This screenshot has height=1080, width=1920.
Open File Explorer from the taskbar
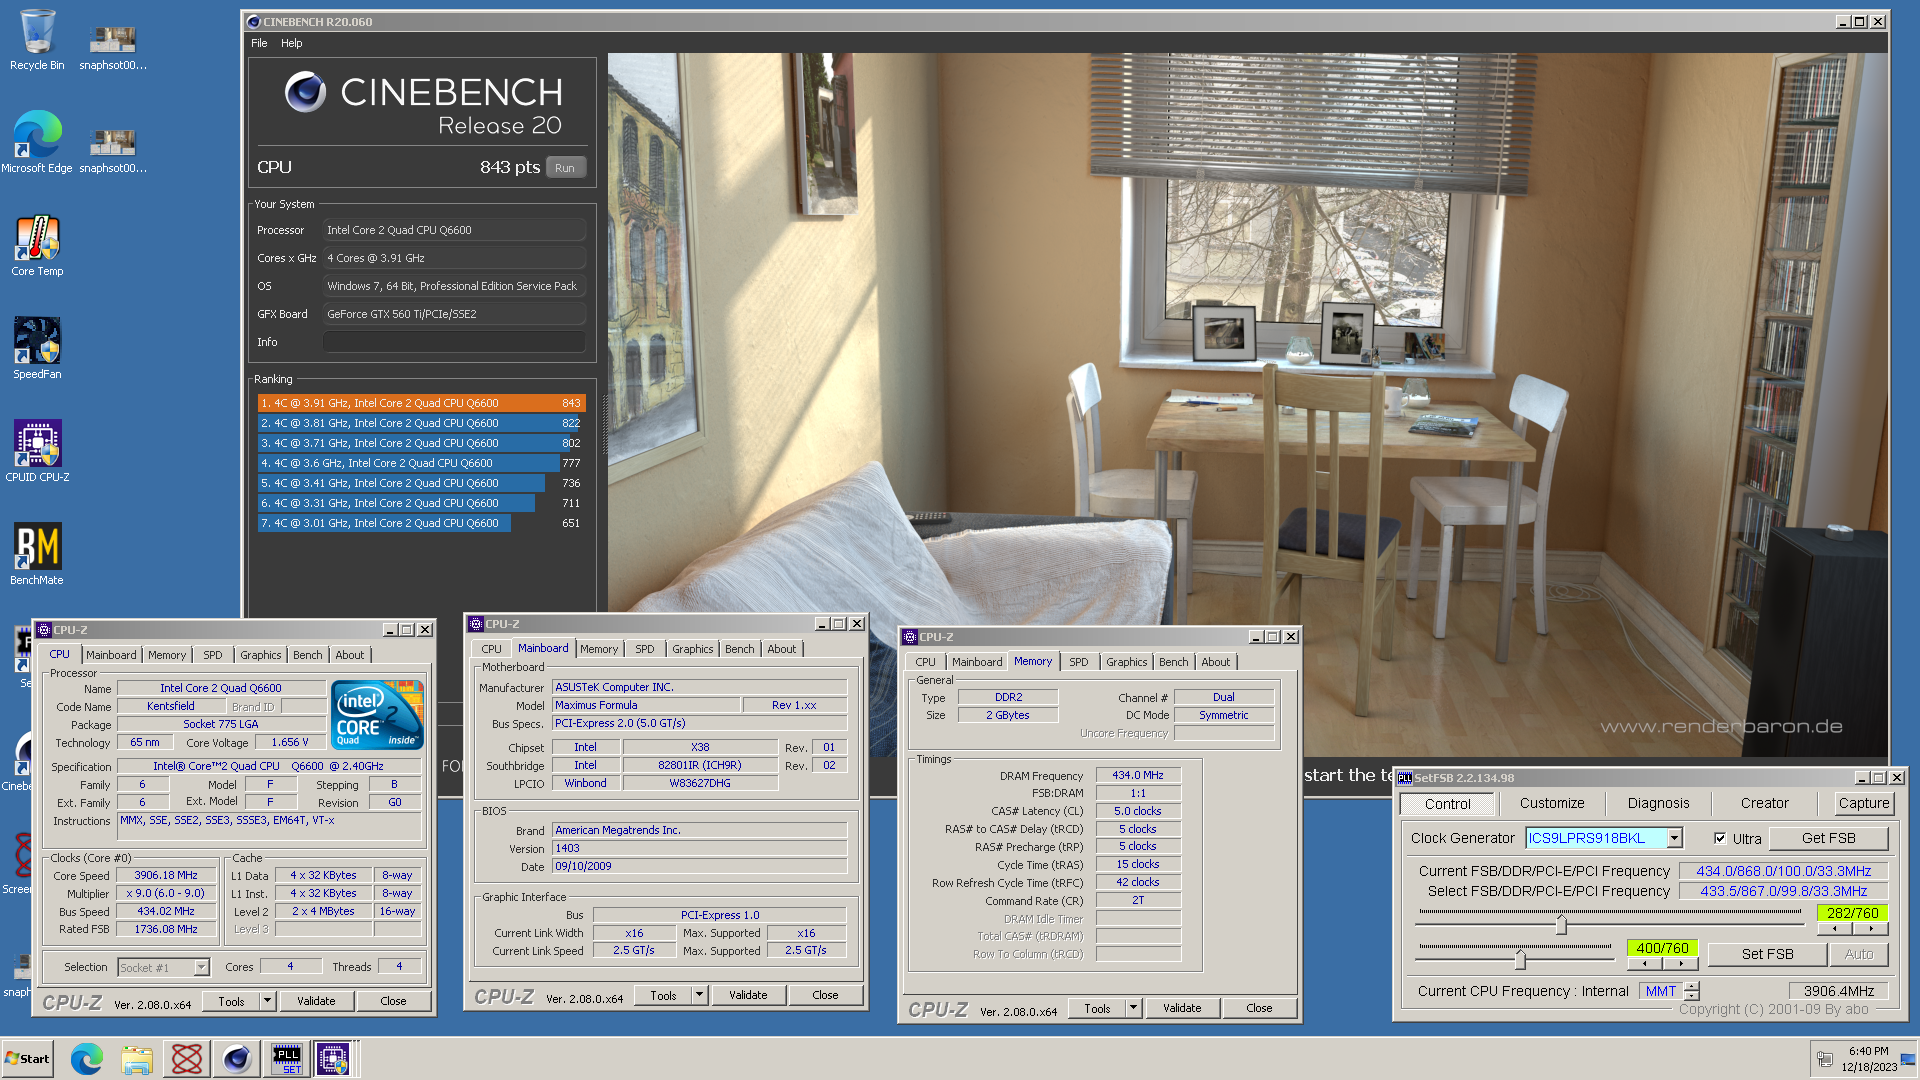[137, 1059]
